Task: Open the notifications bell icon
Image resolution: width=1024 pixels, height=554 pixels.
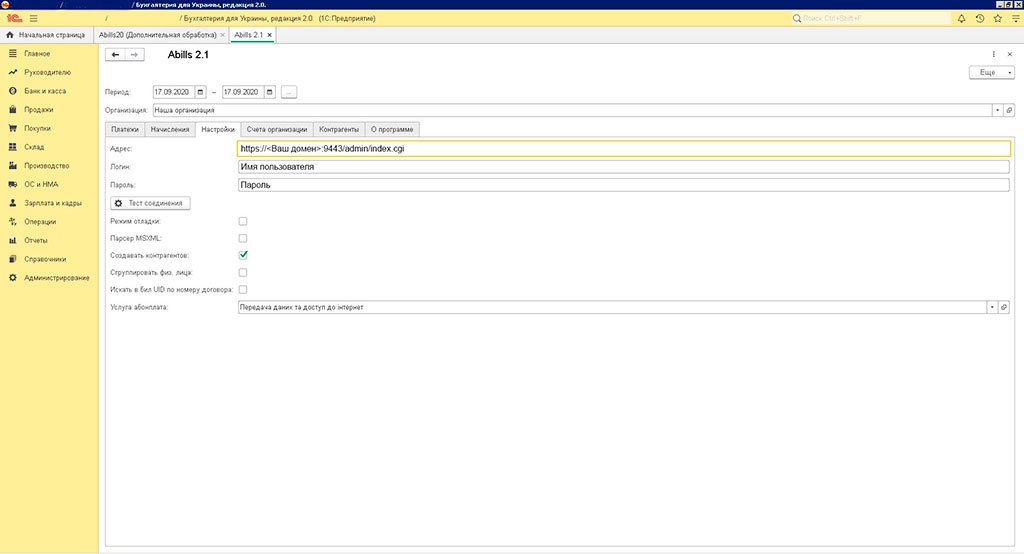Action: tap(961, 18)
